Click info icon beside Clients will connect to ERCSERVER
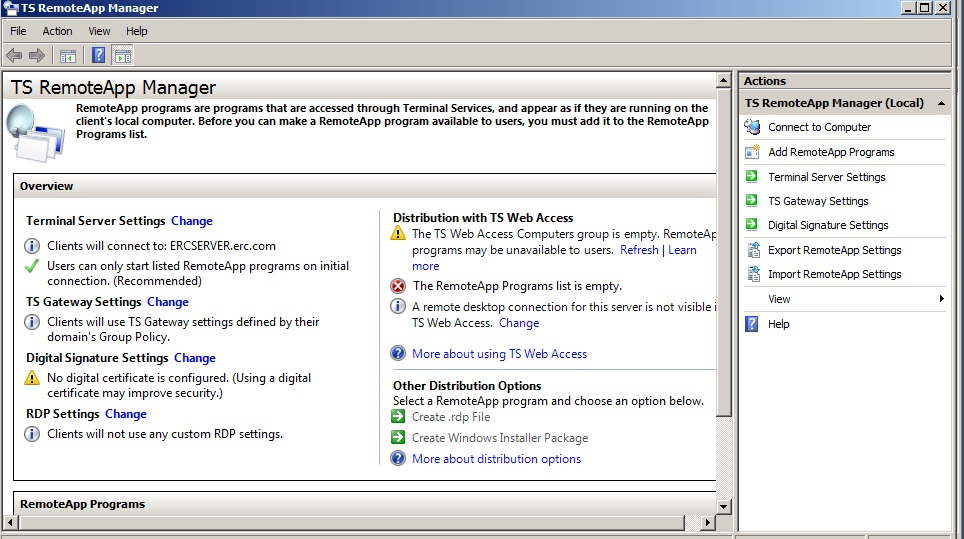The height and width of the screenshot is (539, 964). (32, 246)
